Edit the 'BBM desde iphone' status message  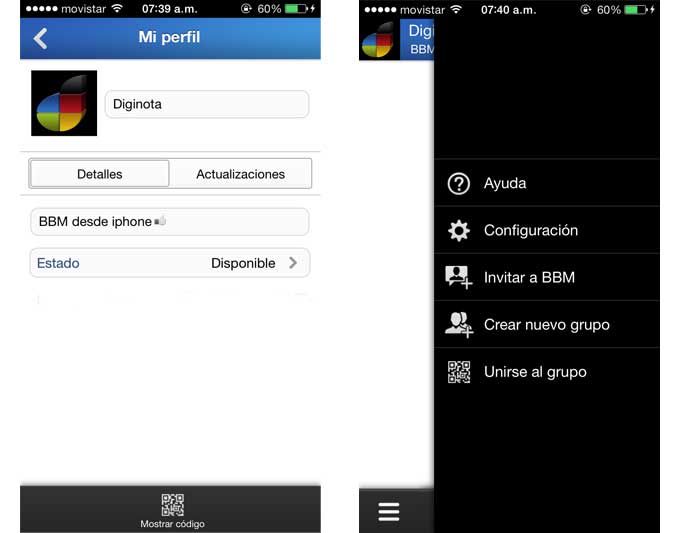tap(170, 221)
